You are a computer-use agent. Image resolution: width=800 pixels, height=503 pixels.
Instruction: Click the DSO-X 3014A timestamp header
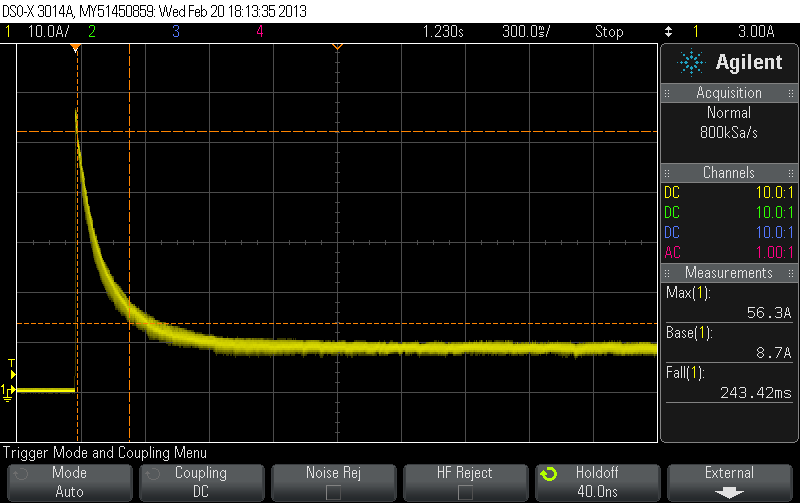pos(154,11)
